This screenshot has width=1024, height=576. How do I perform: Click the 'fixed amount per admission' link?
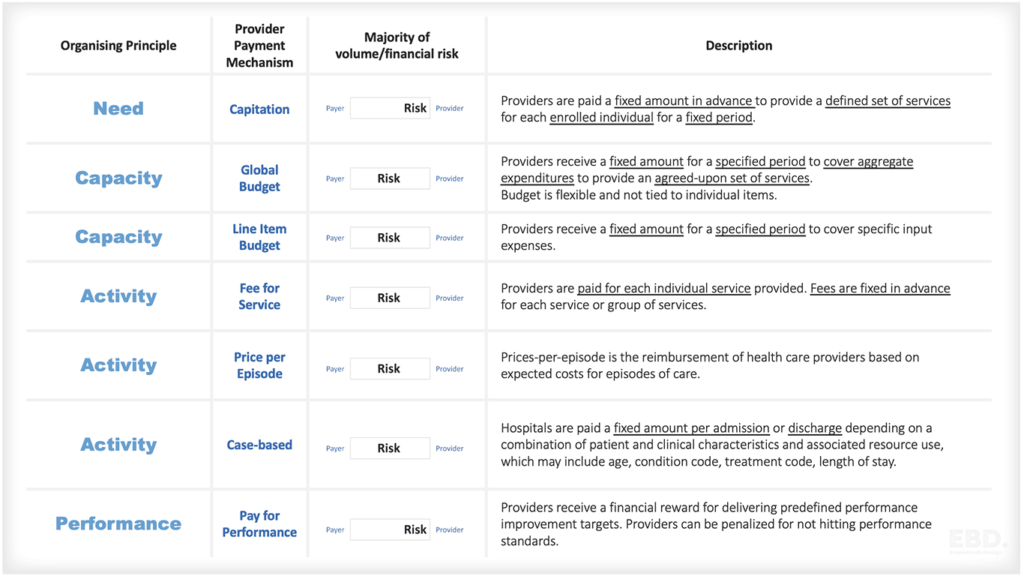tap(691, 428)
